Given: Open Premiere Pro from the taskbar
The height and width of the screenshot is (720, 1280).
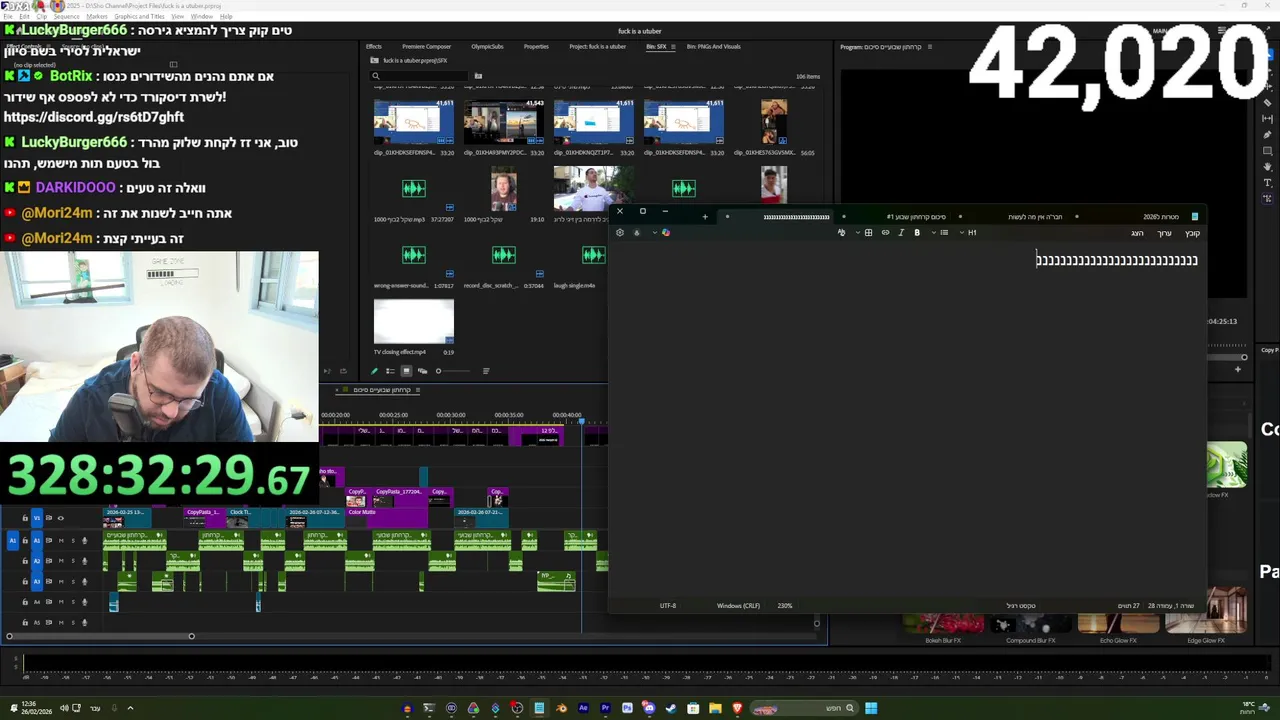Looking at the screenshot, I should 605,708.
